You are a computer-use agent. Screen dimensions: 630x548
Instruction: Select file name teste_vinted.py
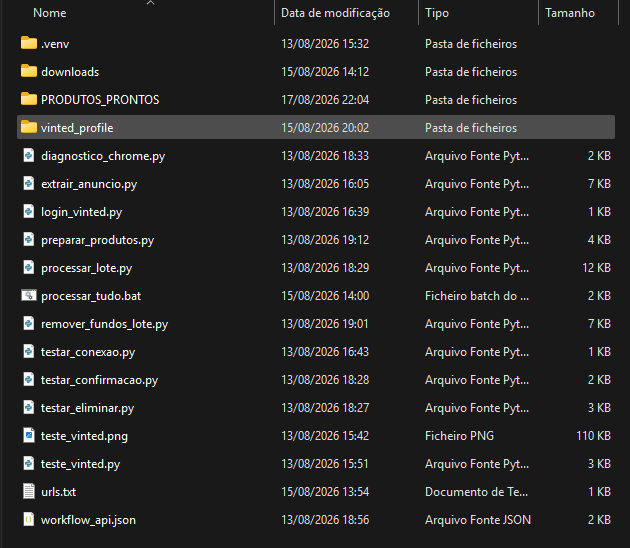80,464
